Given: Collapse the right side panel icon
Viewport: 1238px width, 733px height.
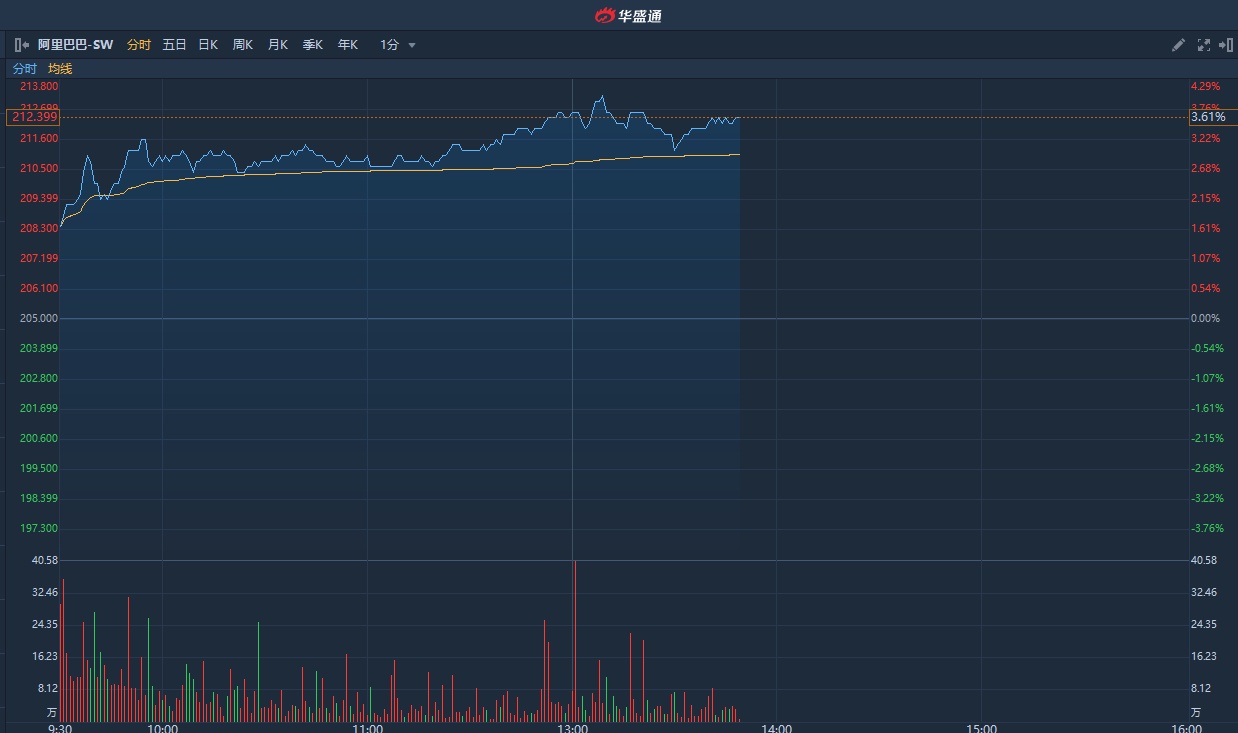Looking at the screenshot, I should coord(1225,45).
